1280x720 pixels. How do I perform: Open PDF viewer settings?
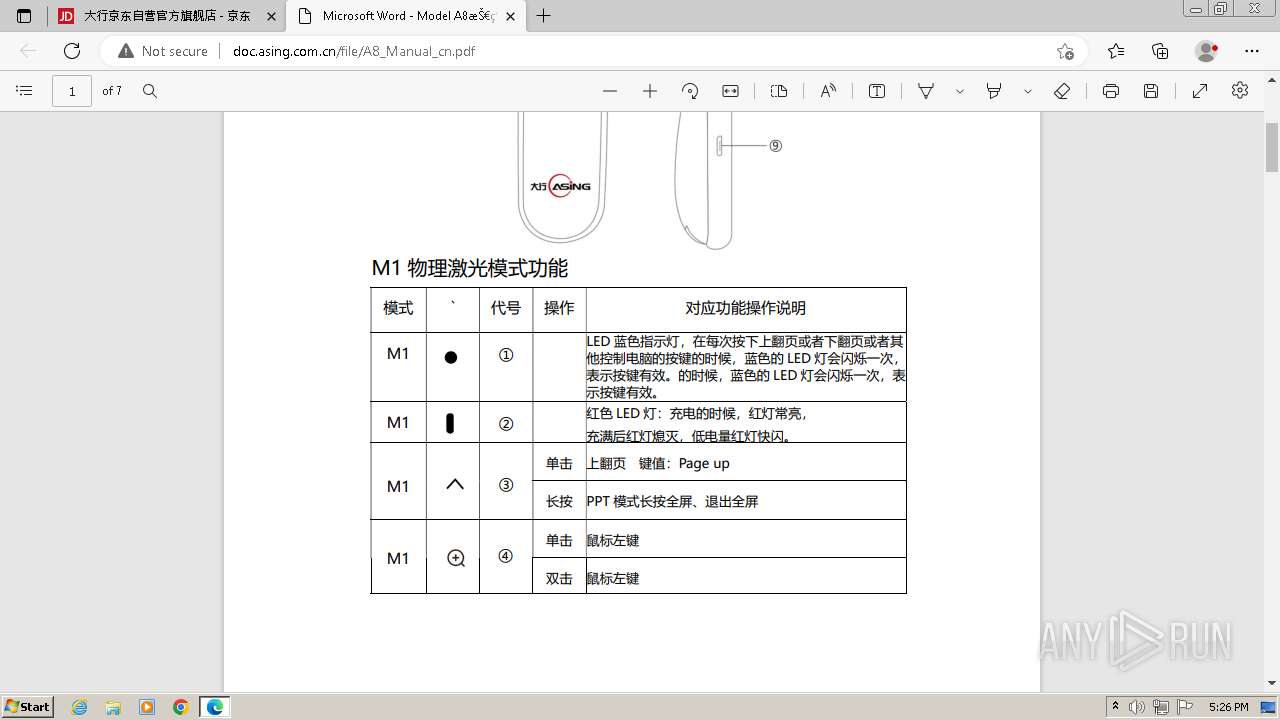tap(1240, 91)
